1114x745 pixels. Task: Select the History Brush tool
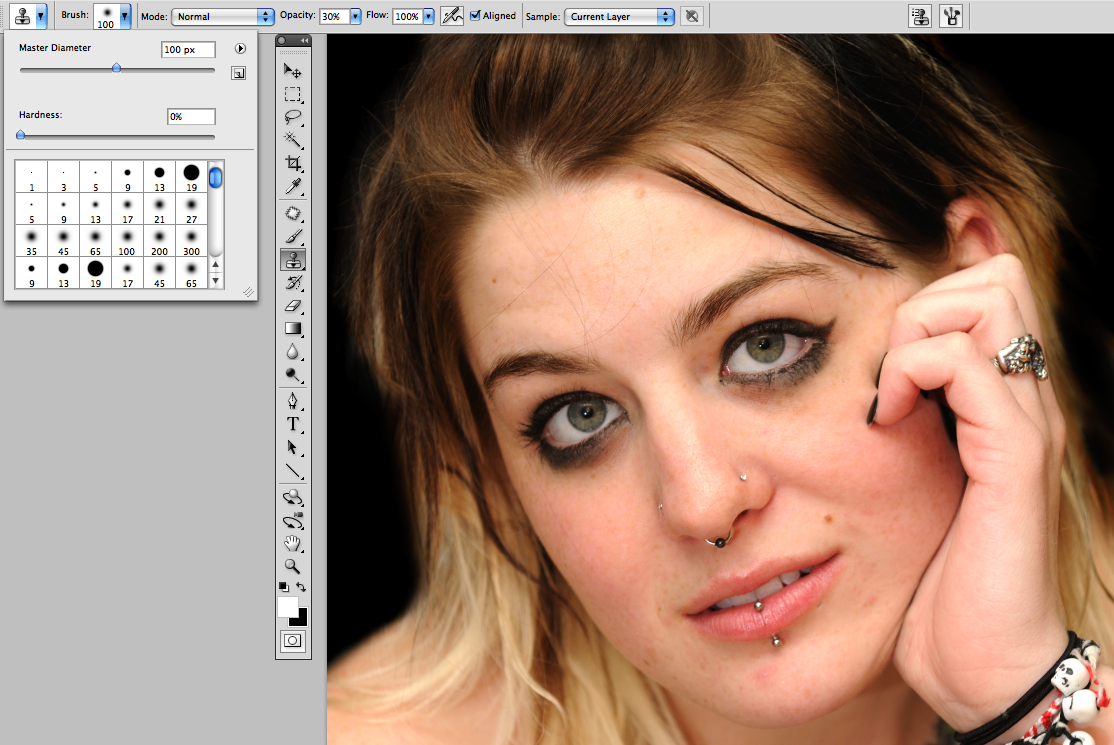coord(293,283)
